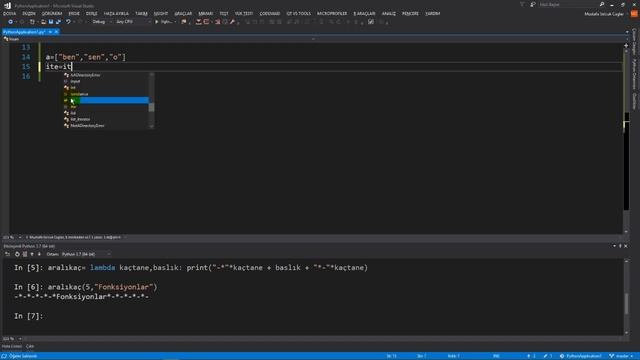Click the PythonApplication1 repository status item
The height and width of the screenshot is (360, 640).
581,356
